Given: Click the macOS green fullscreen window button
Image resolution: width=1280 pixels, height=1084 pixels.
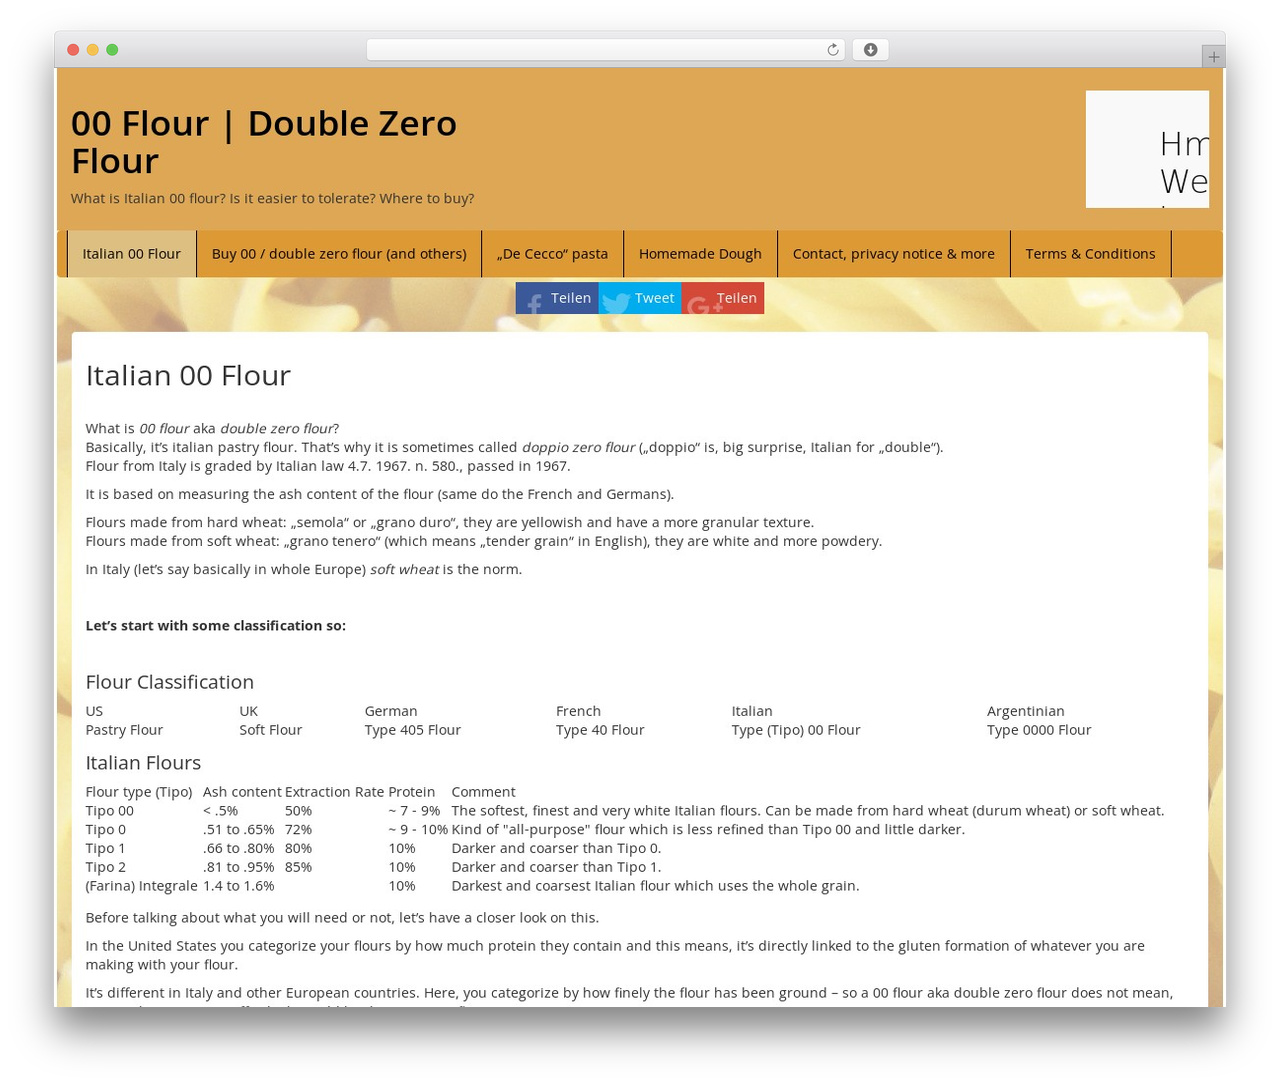Looking at the screenshot, I should tap(112, 50).
